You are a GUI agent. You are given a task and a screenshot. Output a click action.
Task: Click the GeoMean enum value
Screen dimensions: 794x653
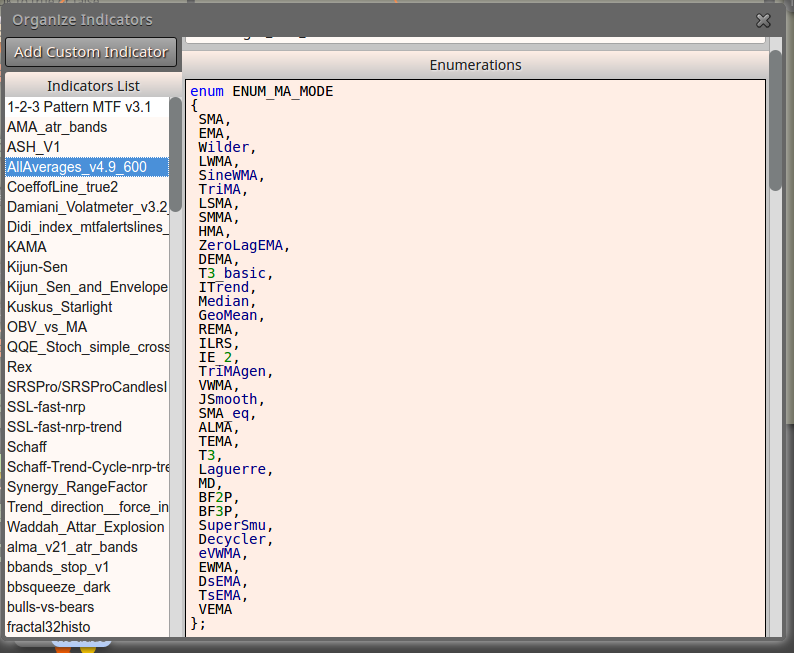(227, 315)
